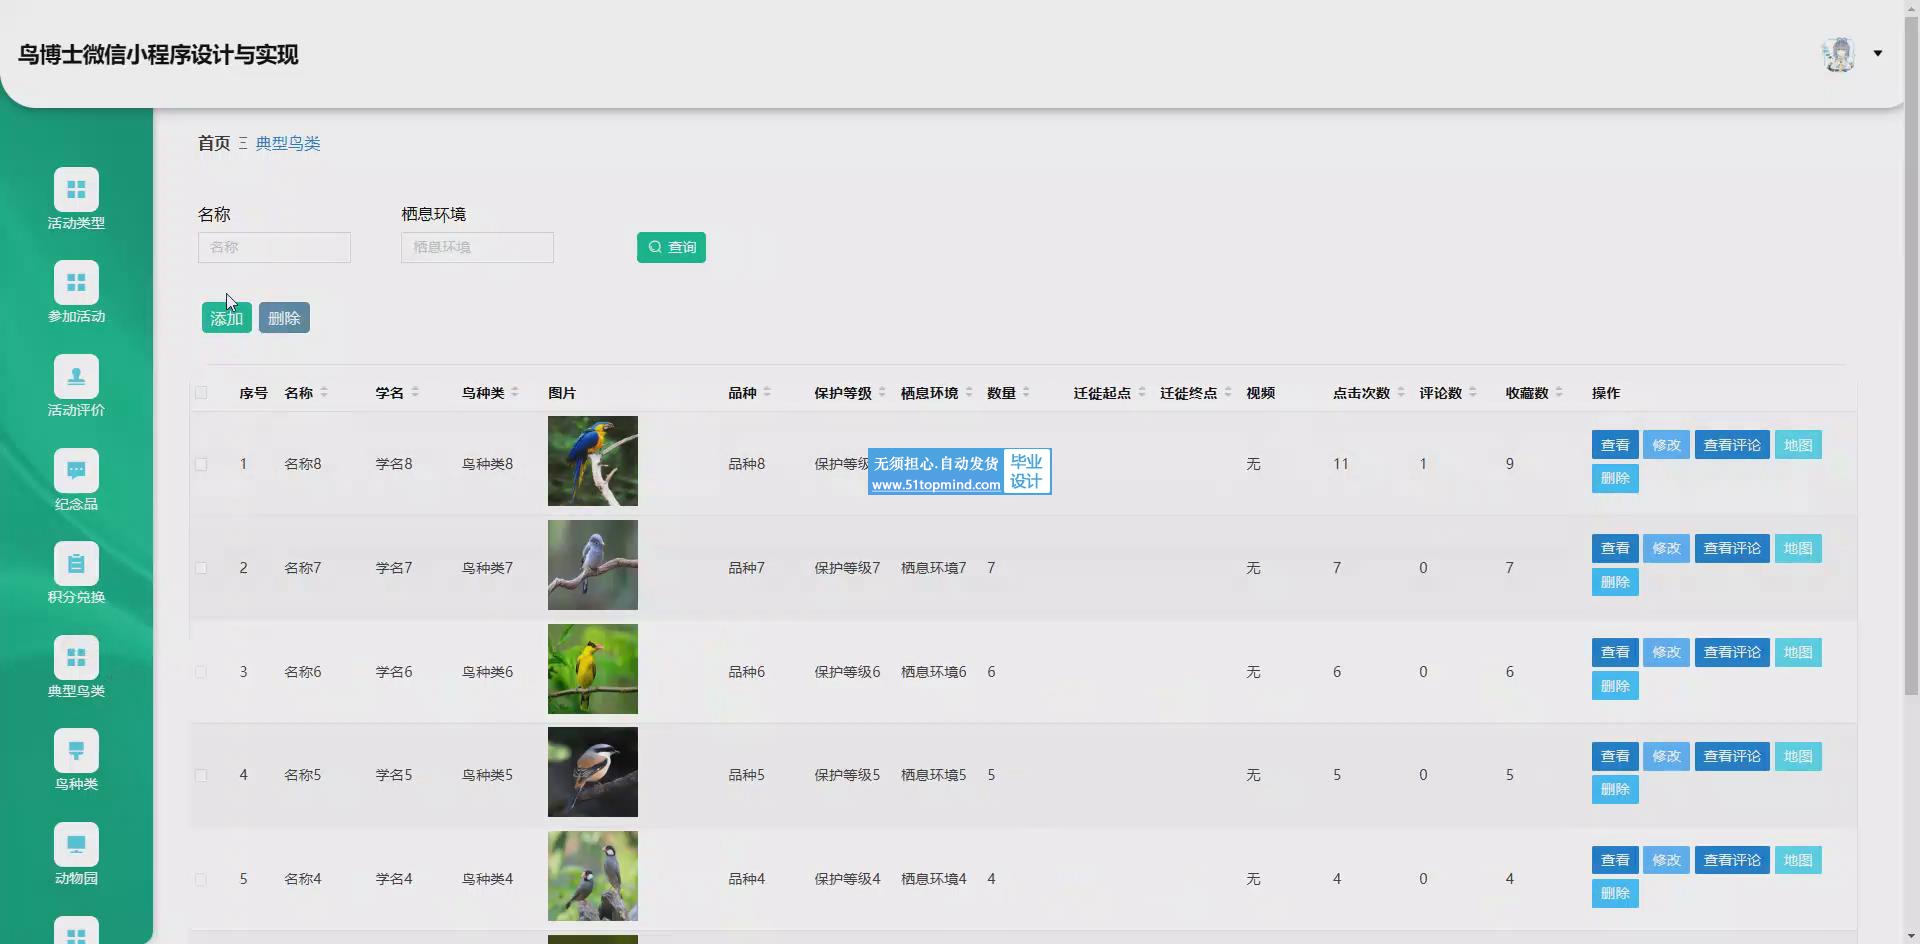
Task: Sort table by 点击次数 column arrows
Action: click(x=1401, y=393)
